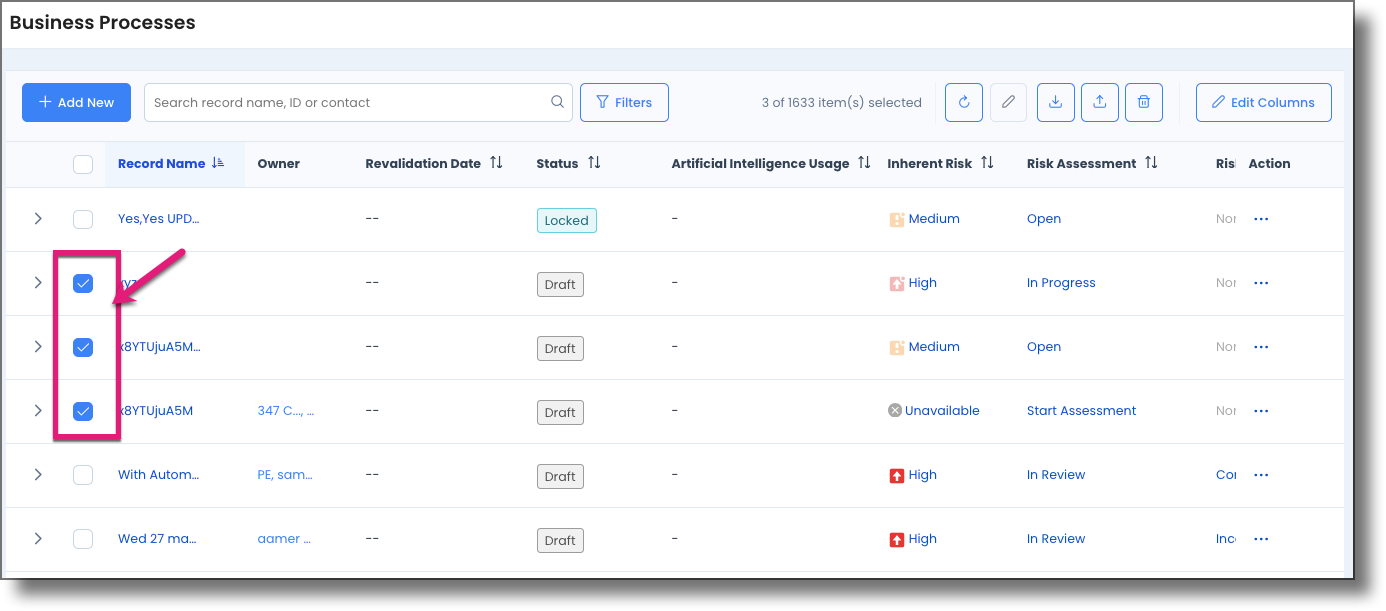1386x611 pixels.
Task: Open the Filters panel
Action: coord(624,101)
